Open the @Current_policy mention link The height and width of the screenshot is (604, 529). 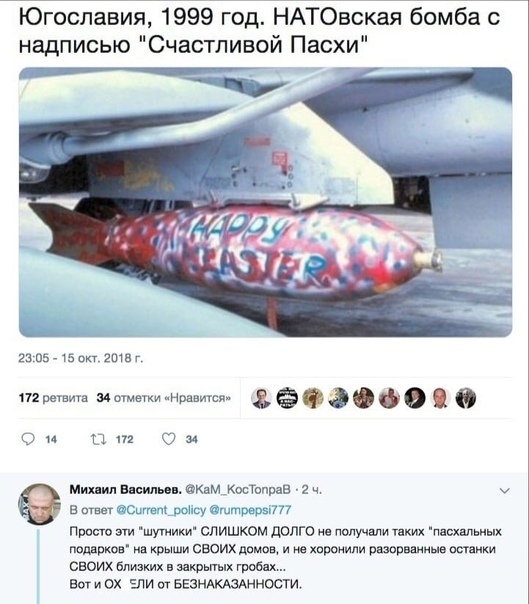coord(161,510)
